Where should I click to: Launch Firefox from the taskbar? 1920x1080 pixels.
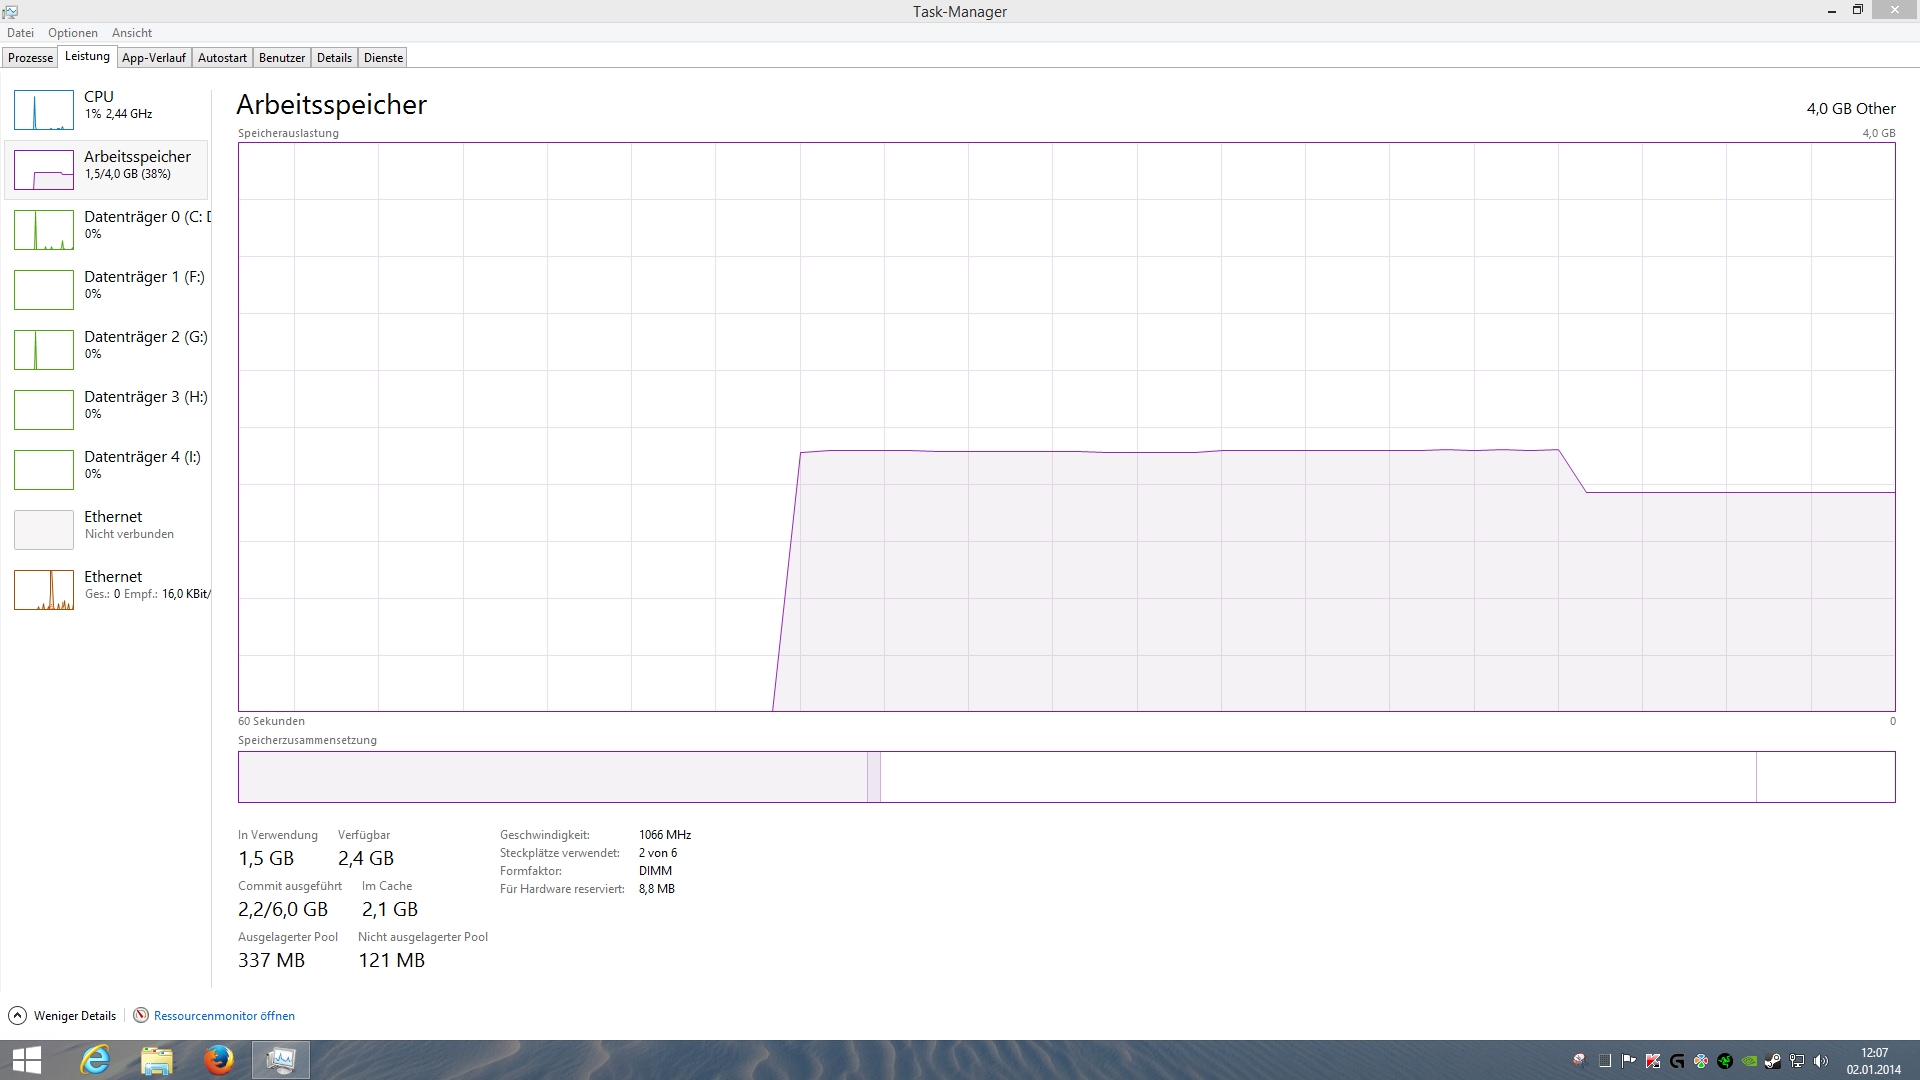[x=219, y=1060]
